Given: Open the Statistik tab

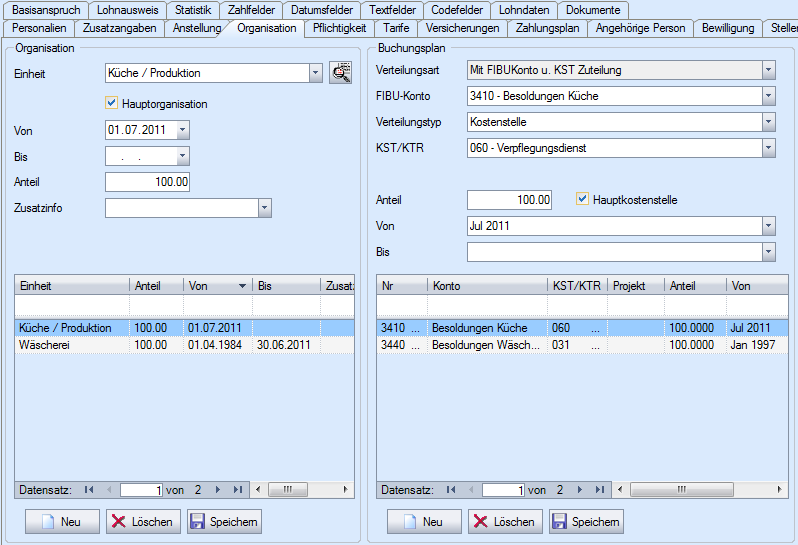Looking at the screenshot, I should pos(193,10).
